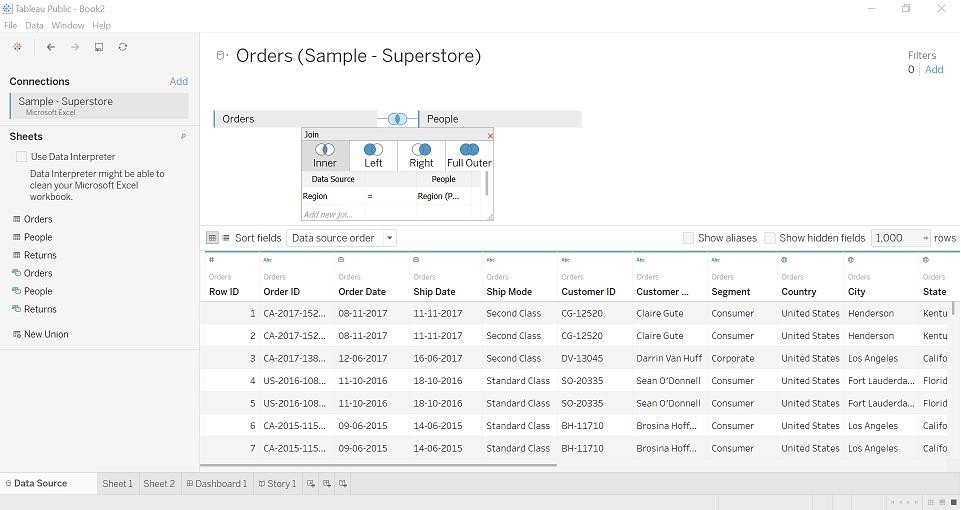Click the Abc type icon above Order ID

pos(268,260)
